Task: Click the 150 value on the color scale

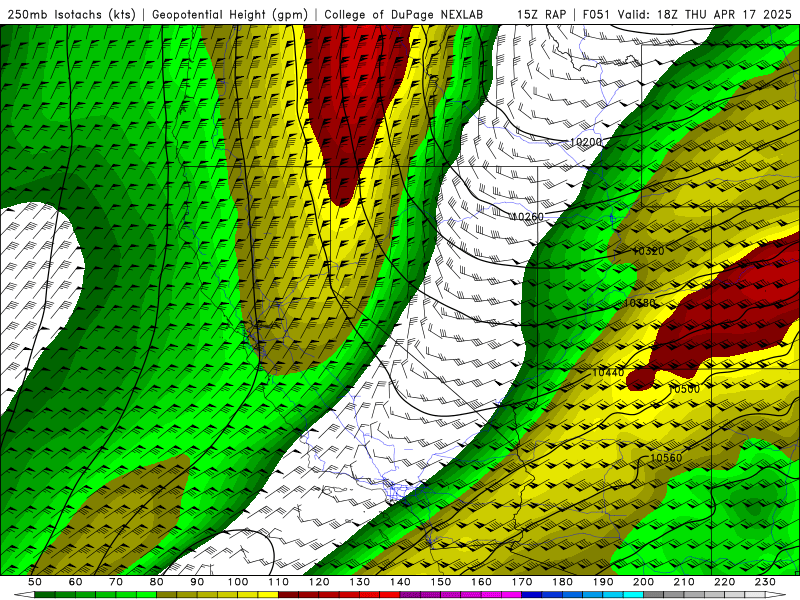Action: point(440,582)
